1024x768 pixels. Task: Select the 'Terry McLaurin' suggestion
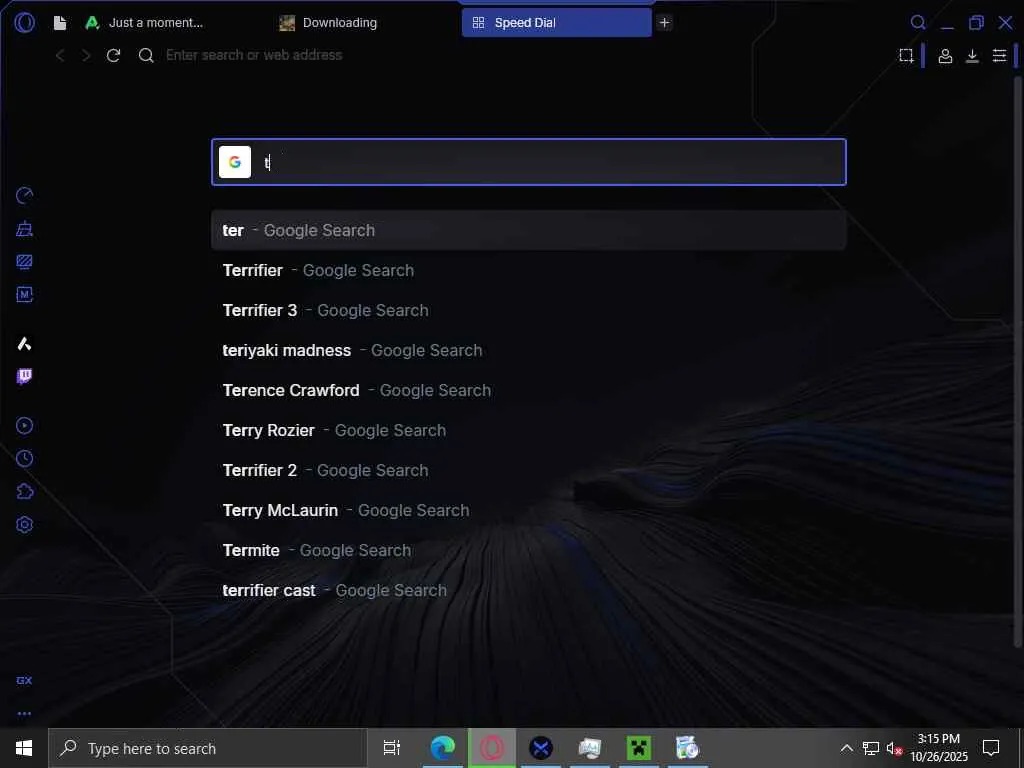[529, 510]
